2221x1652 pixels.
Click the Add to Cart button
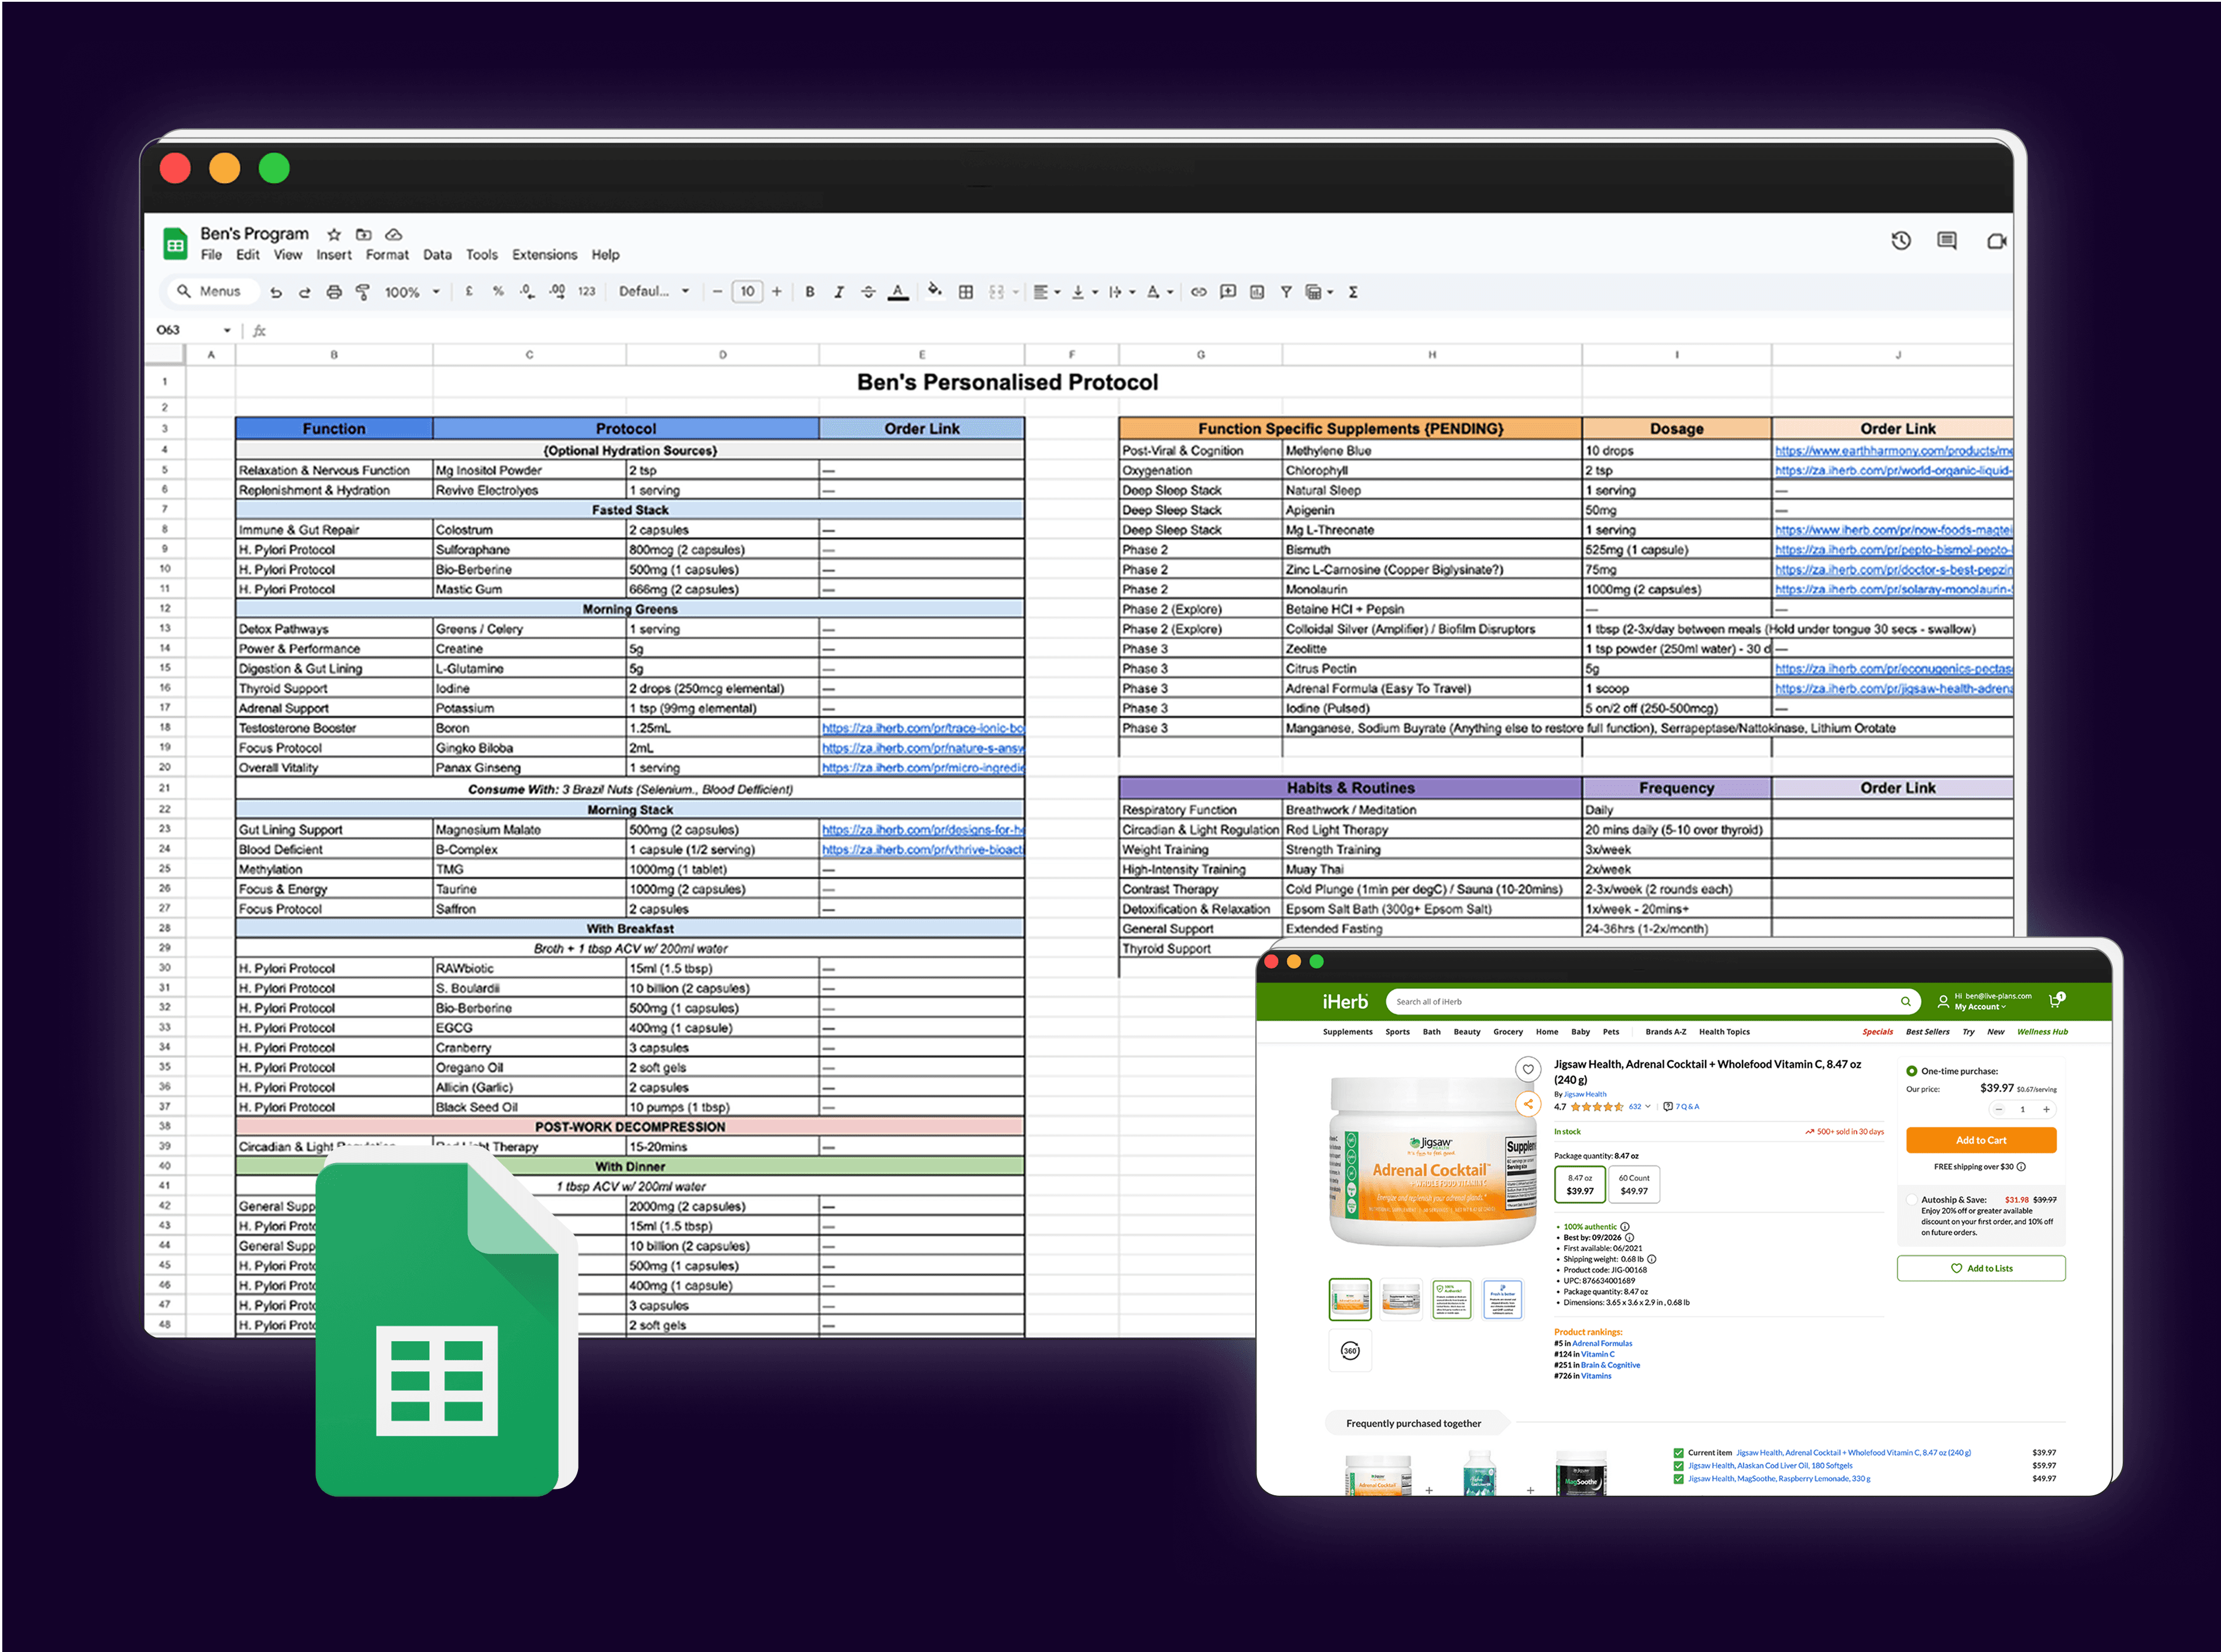click(1980, 1140)
